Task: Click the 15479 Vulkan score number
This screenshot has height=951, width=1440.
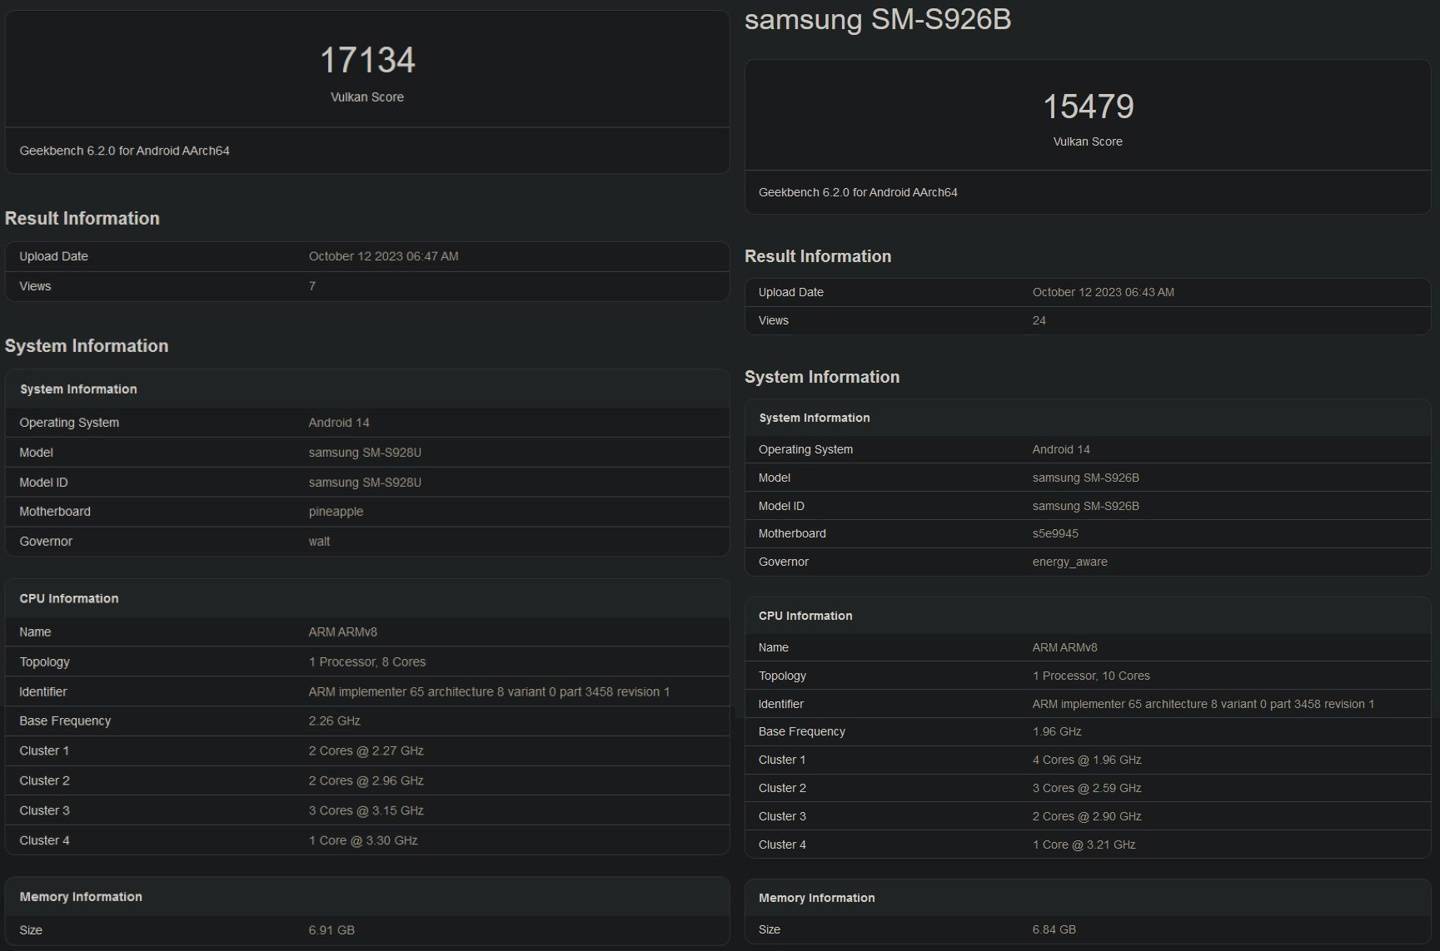Action: pyautogui.click(x=1088, y=107)
